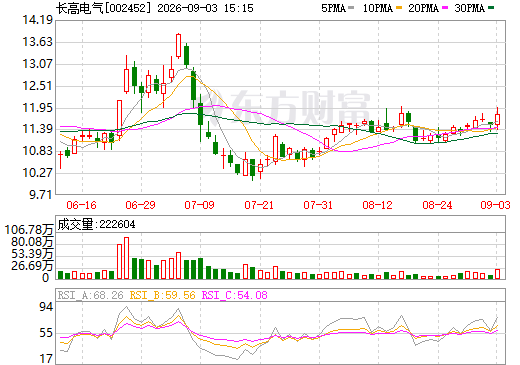Select the 08-24 date label
Image resolution: width=520 pixels, height=365 pixels.
point(437,205)
